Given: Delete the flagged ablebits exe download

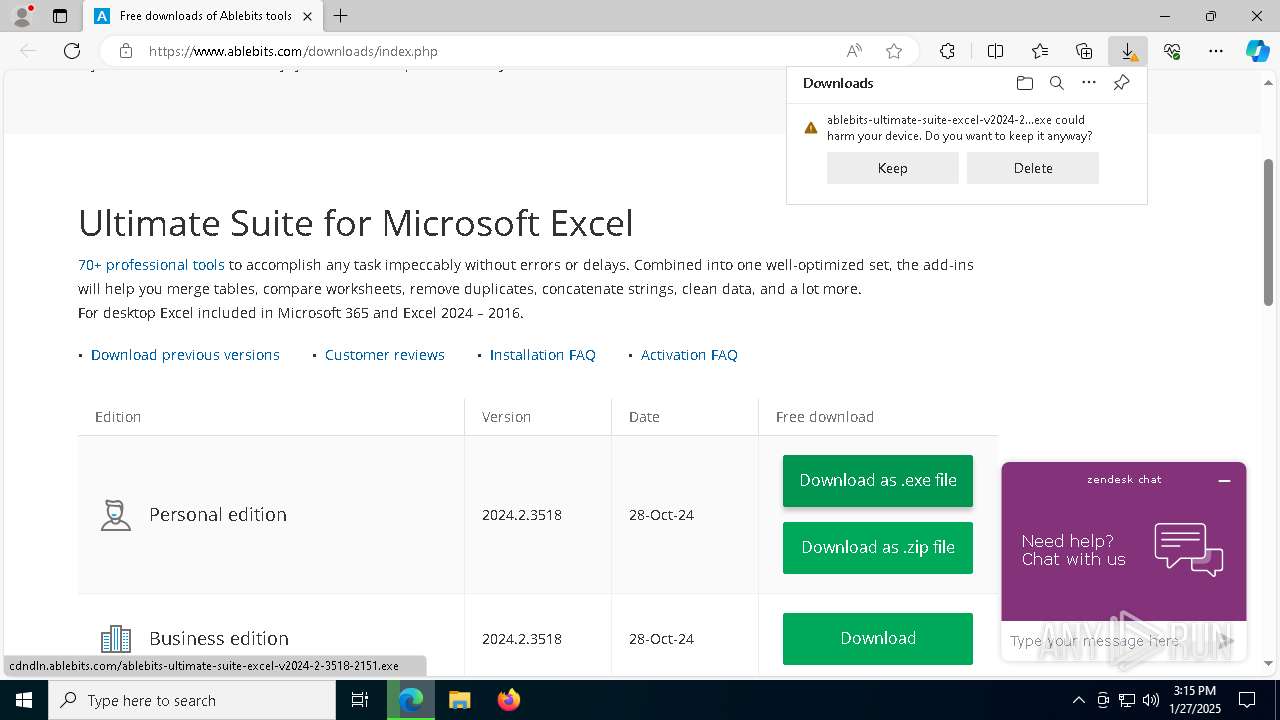Looking at the screenshot, I should coord(1033,168).
